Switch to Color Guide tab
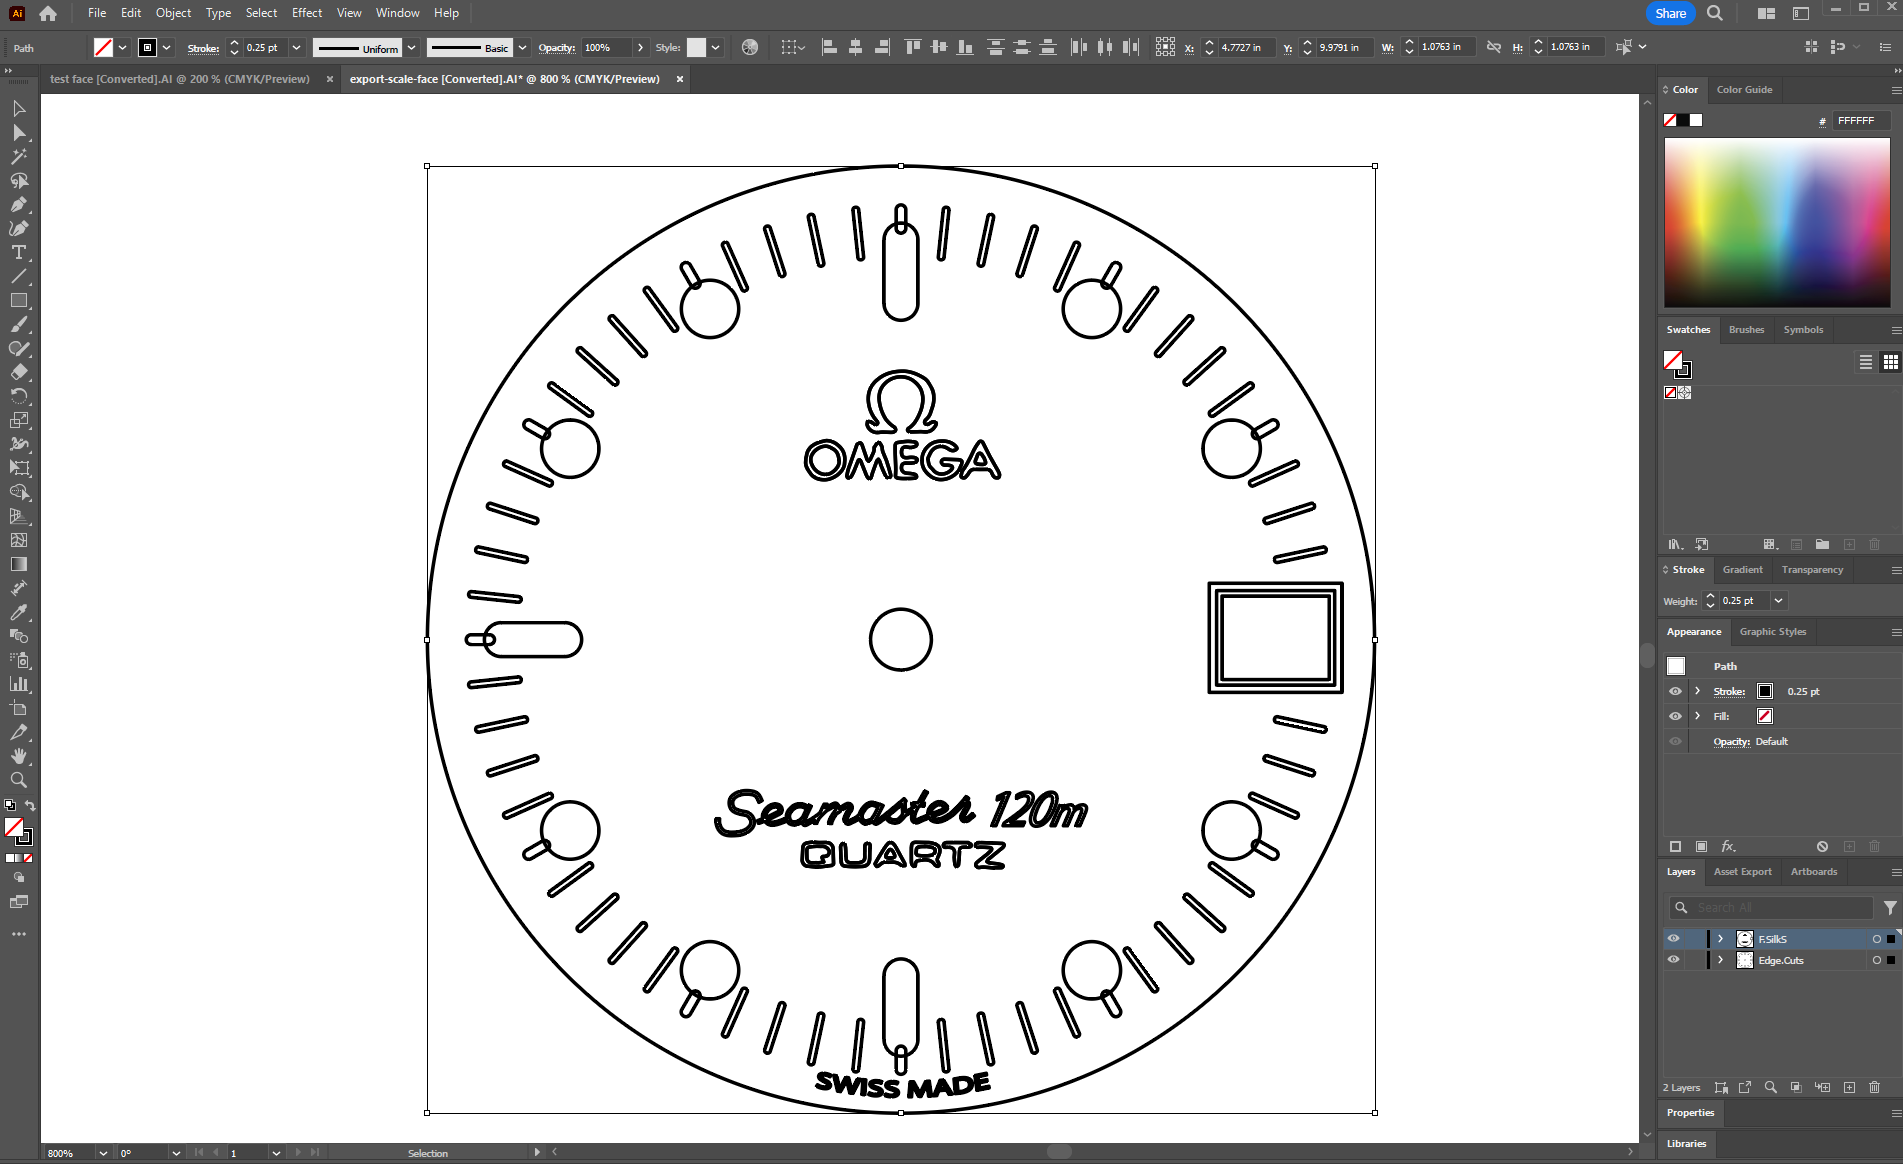Viewport: 1903px width, 1164px height. coord(1744,90)
